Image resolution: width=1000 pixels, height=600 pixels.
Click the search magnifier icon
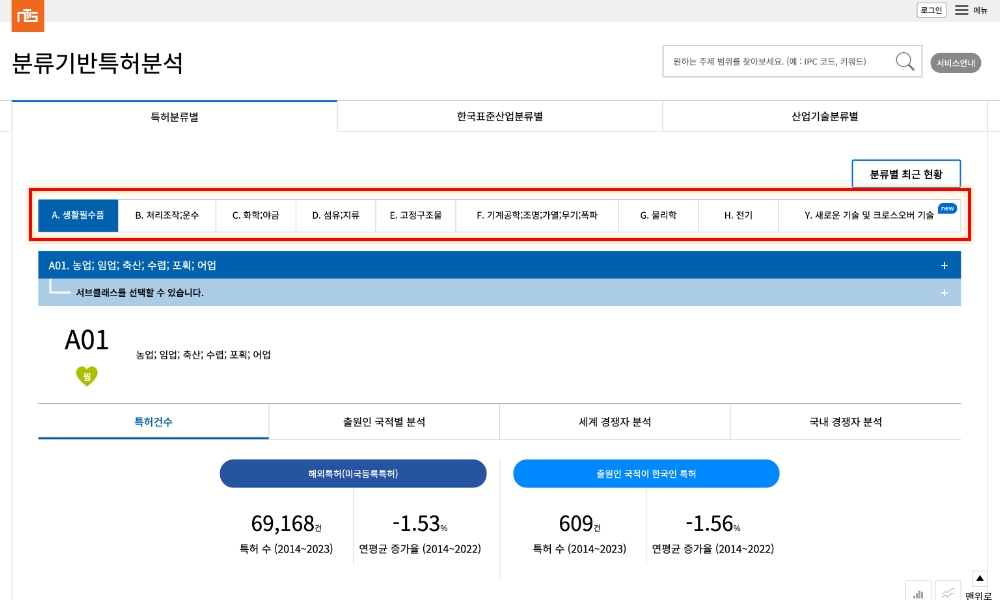pyautogui.click(x=904, y=61)
